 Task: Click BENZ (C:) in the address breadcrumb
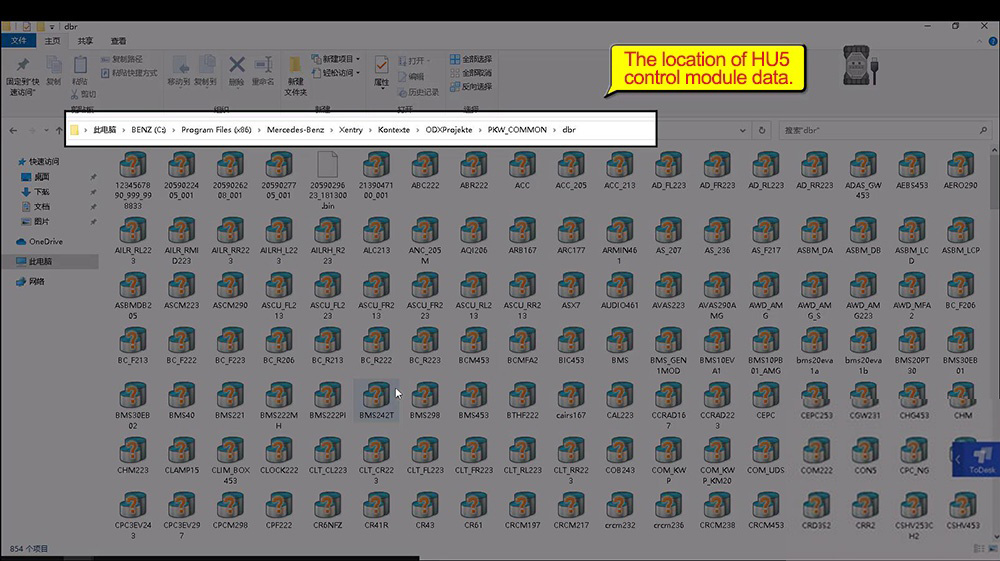pos(149,129)
